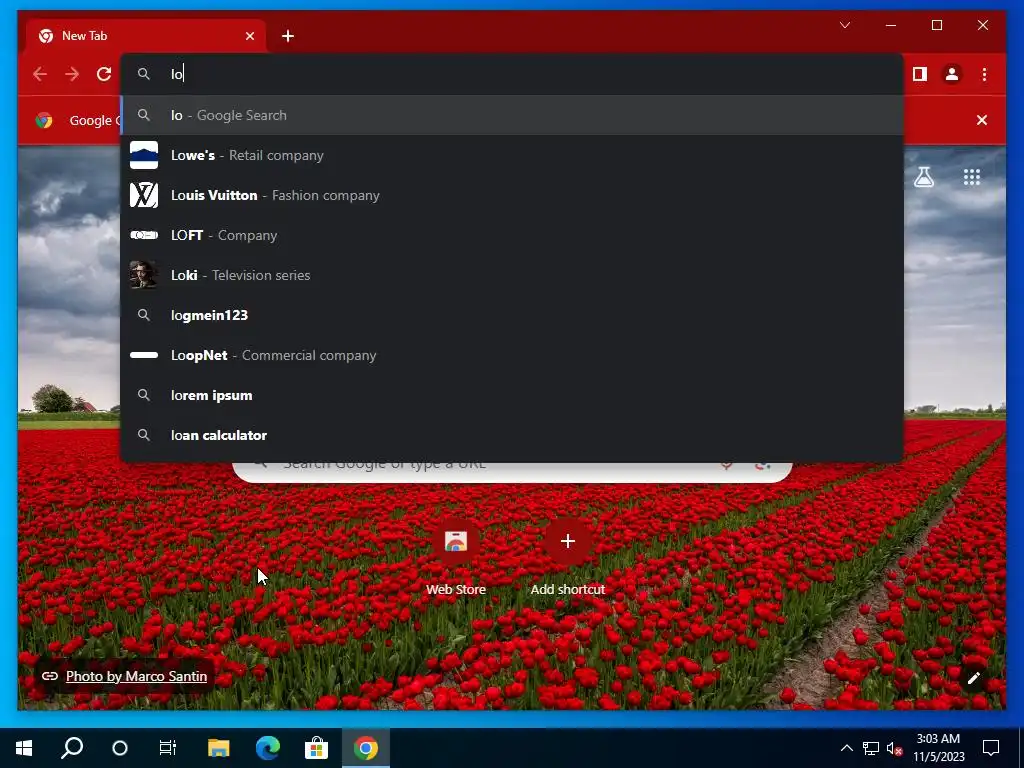Screen dimensions: 1024x768
Task: Click the Loki poster thumbnail
Action: point(144,275)
